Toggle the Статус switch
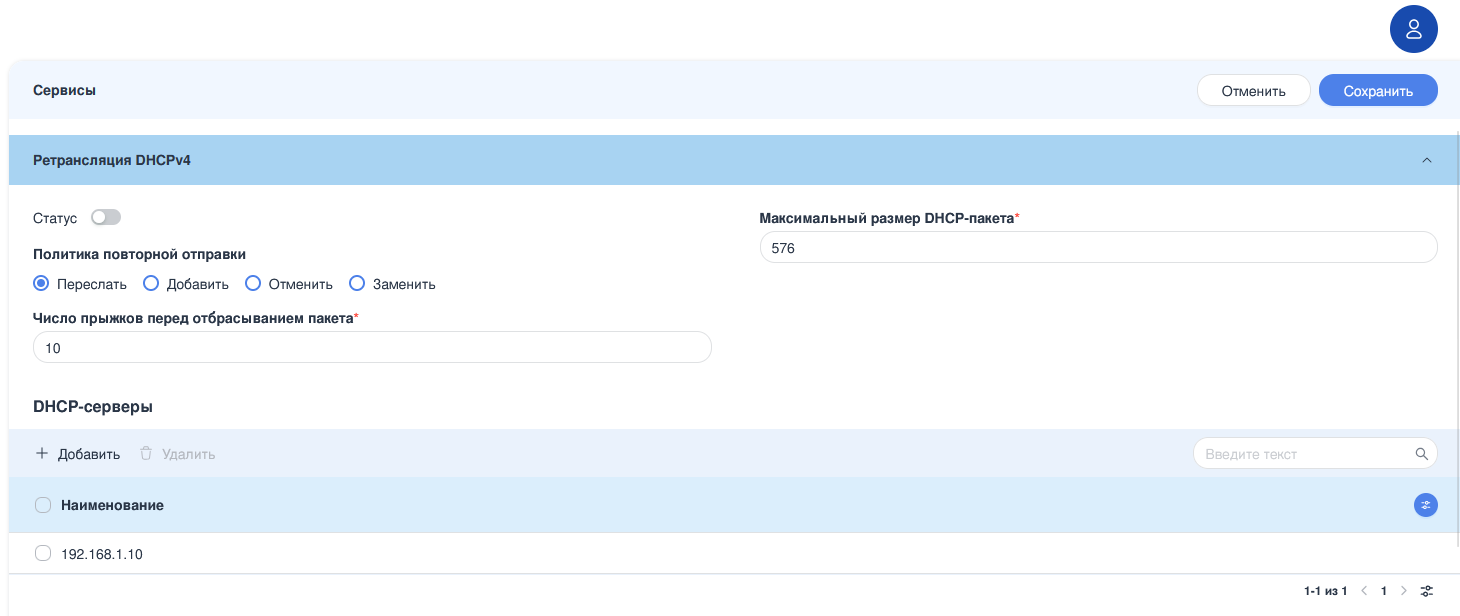Image resolution: width=1460 pixels, height=616 pixels. click(105, 217)
